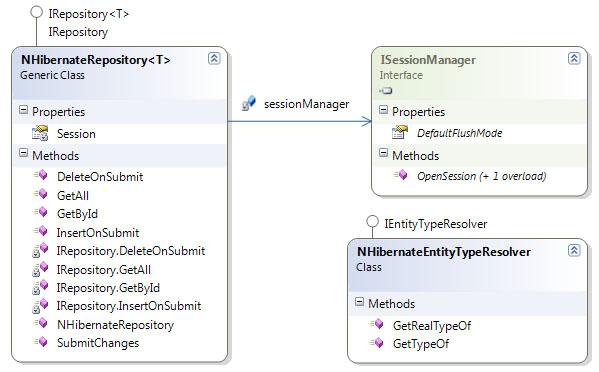
Task: Collapse Methods section in ISessionManager
Action: coord(383,154)
